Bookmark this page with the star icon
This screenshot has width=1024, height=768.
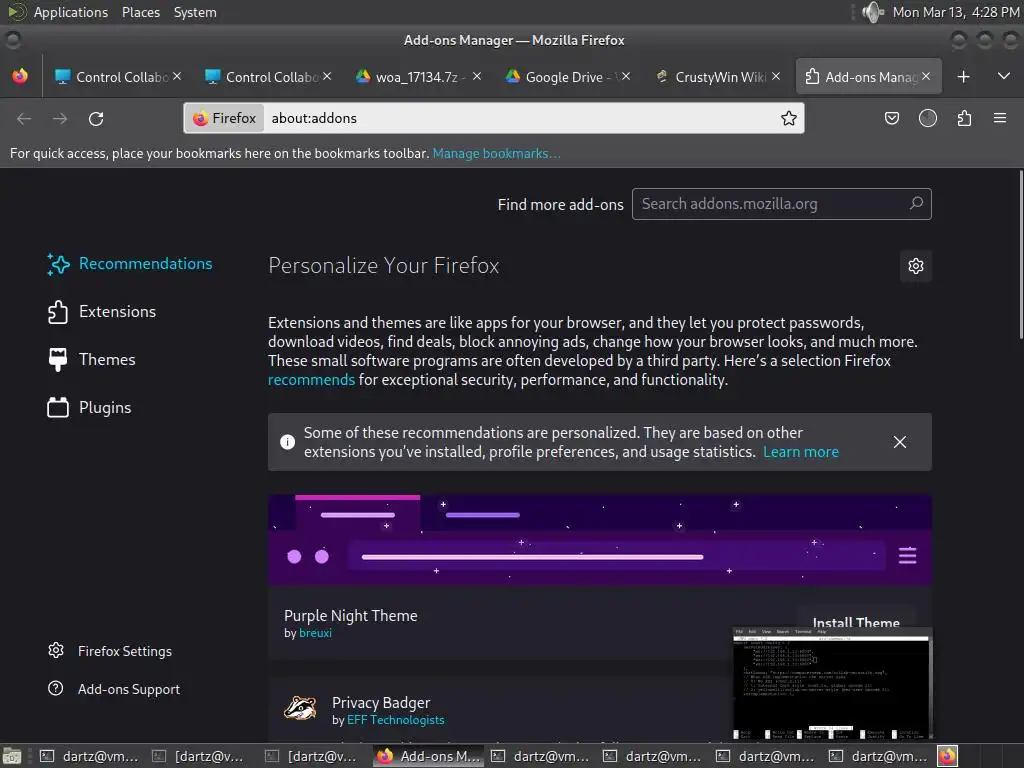789,118
